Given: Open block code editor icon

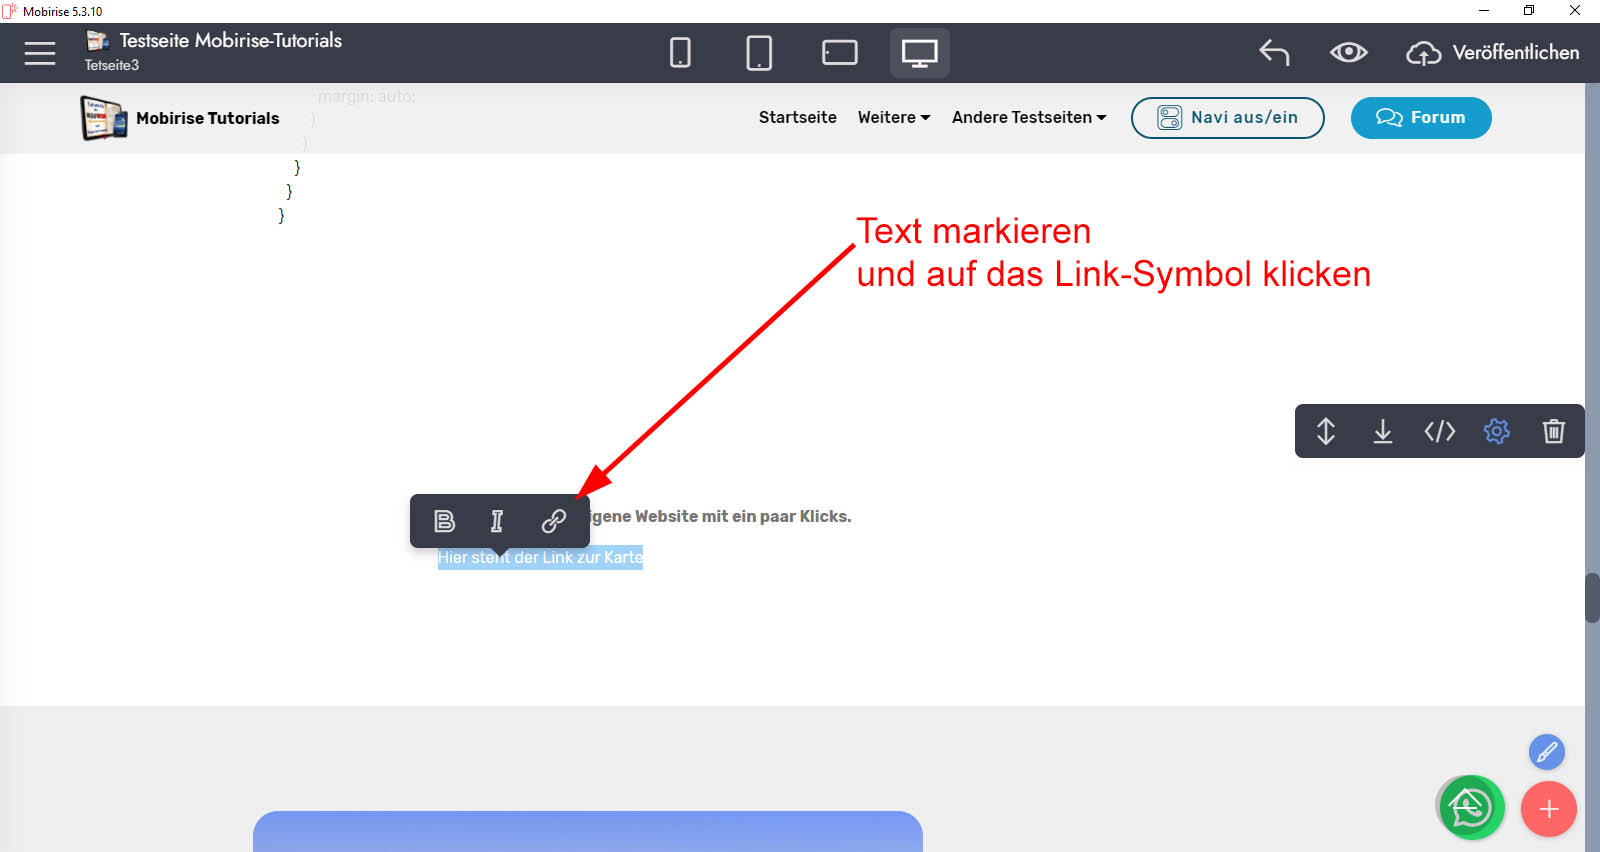Looking at the screenshot, I should (x=1439, y=431).
